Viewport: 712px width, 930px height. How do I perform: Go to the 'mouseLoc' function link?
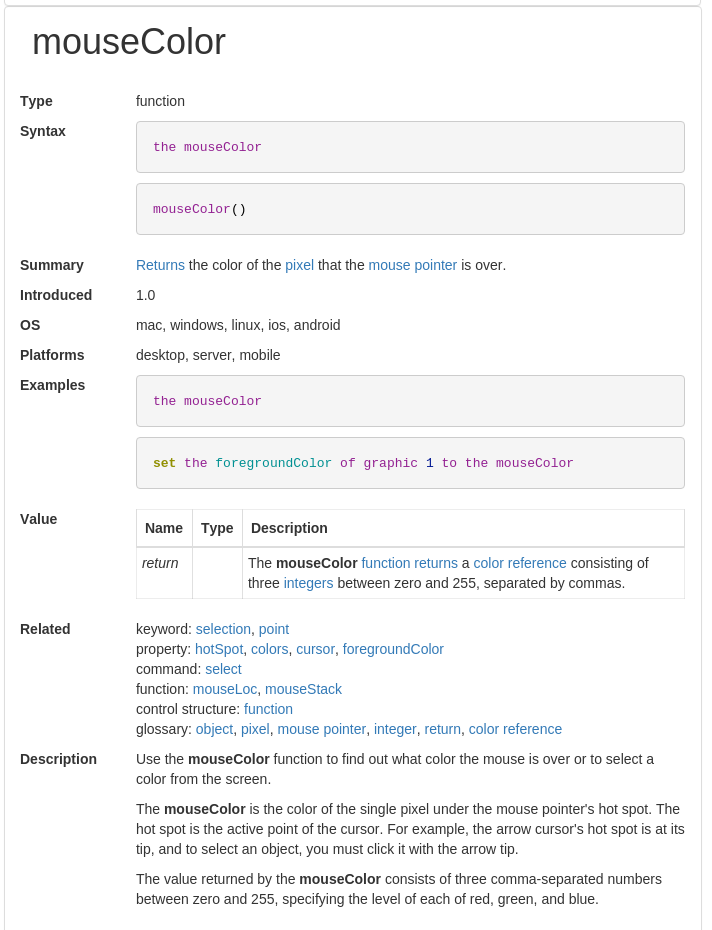(225, 689)
